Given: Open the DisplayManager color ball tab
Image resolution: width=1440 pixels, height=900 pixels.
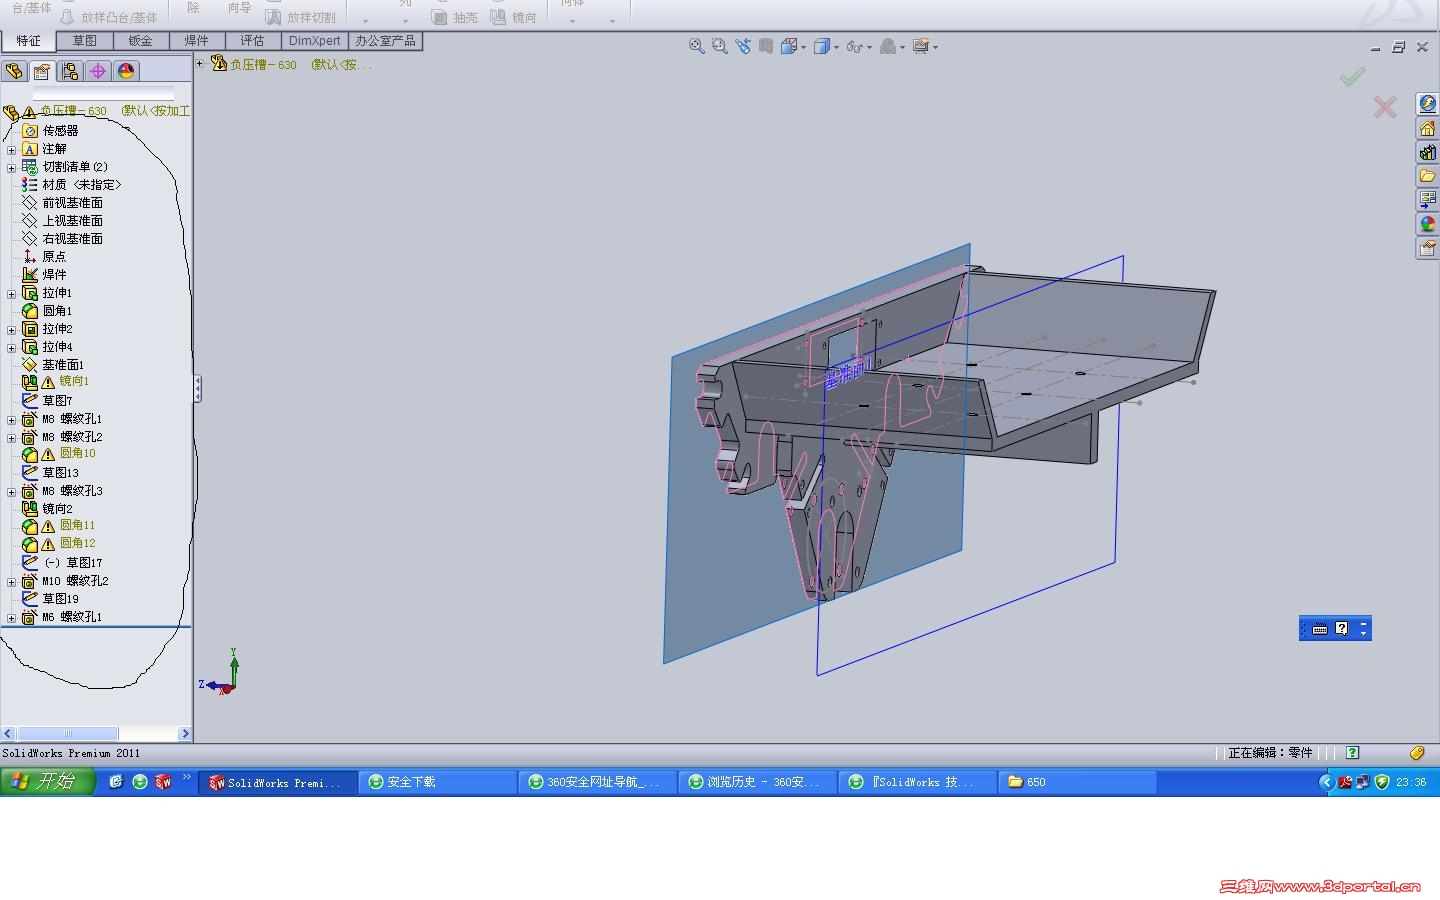Looking at the screenshot, I should tap(126, 71).
